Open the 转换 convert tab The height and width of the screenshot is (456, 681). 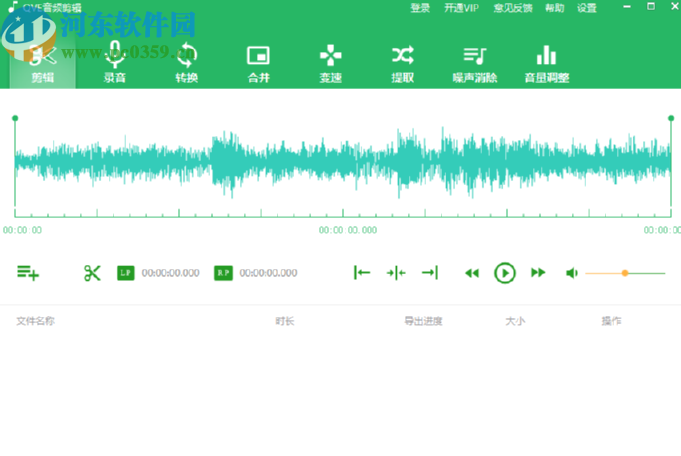click(187, 63)
